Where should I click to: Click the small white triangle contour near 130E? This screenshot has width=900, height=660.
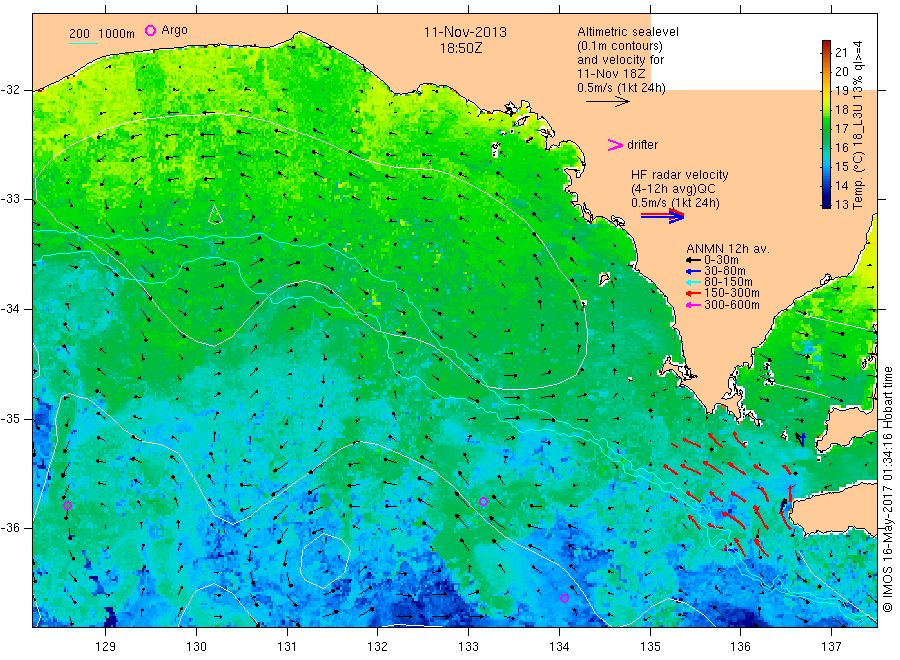click(x=215, y=215)
